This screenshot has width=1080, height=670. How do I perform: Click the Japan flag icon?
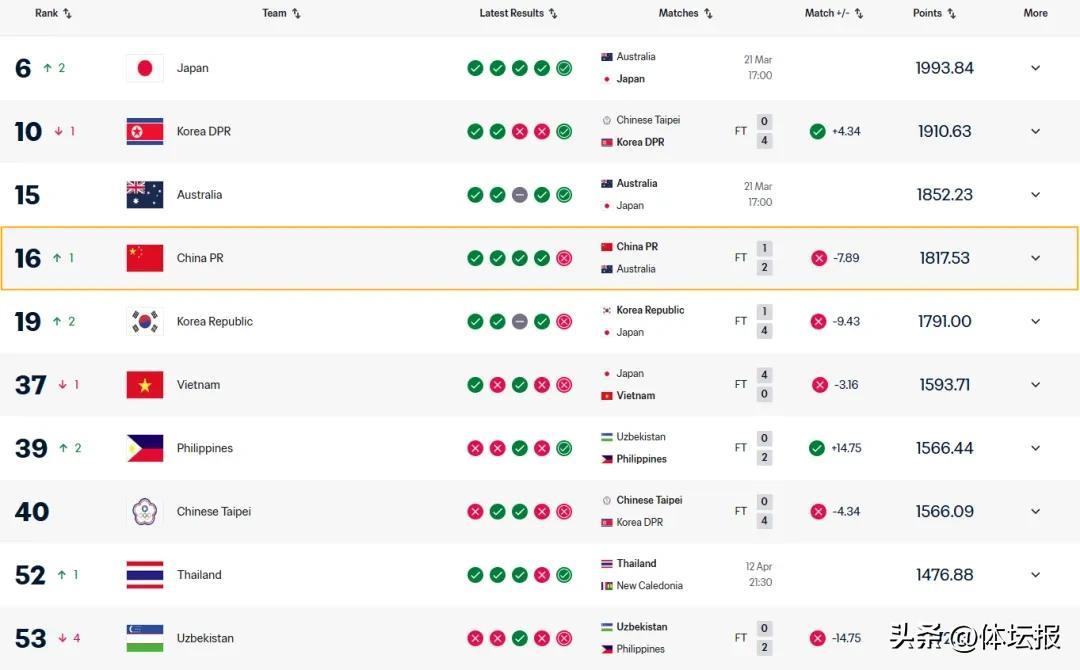pos(145,68)
